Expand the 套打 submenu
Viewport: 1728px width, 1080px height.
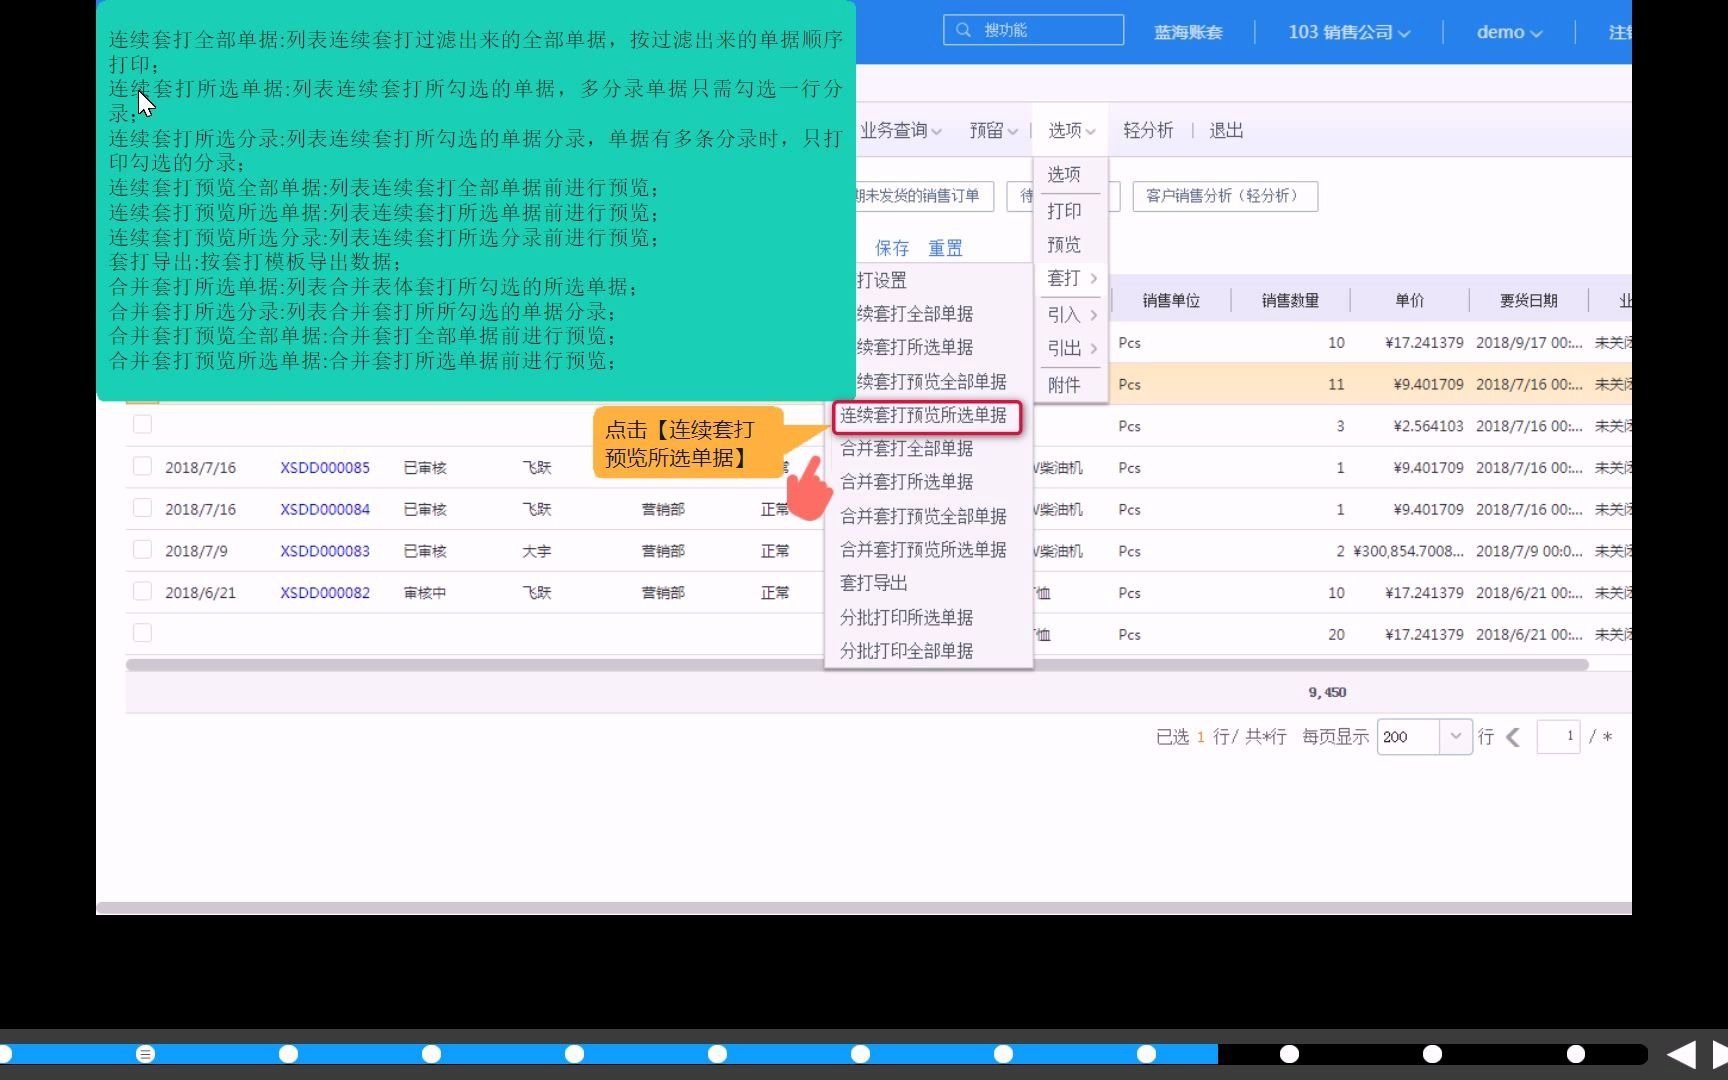point(1071,278)
